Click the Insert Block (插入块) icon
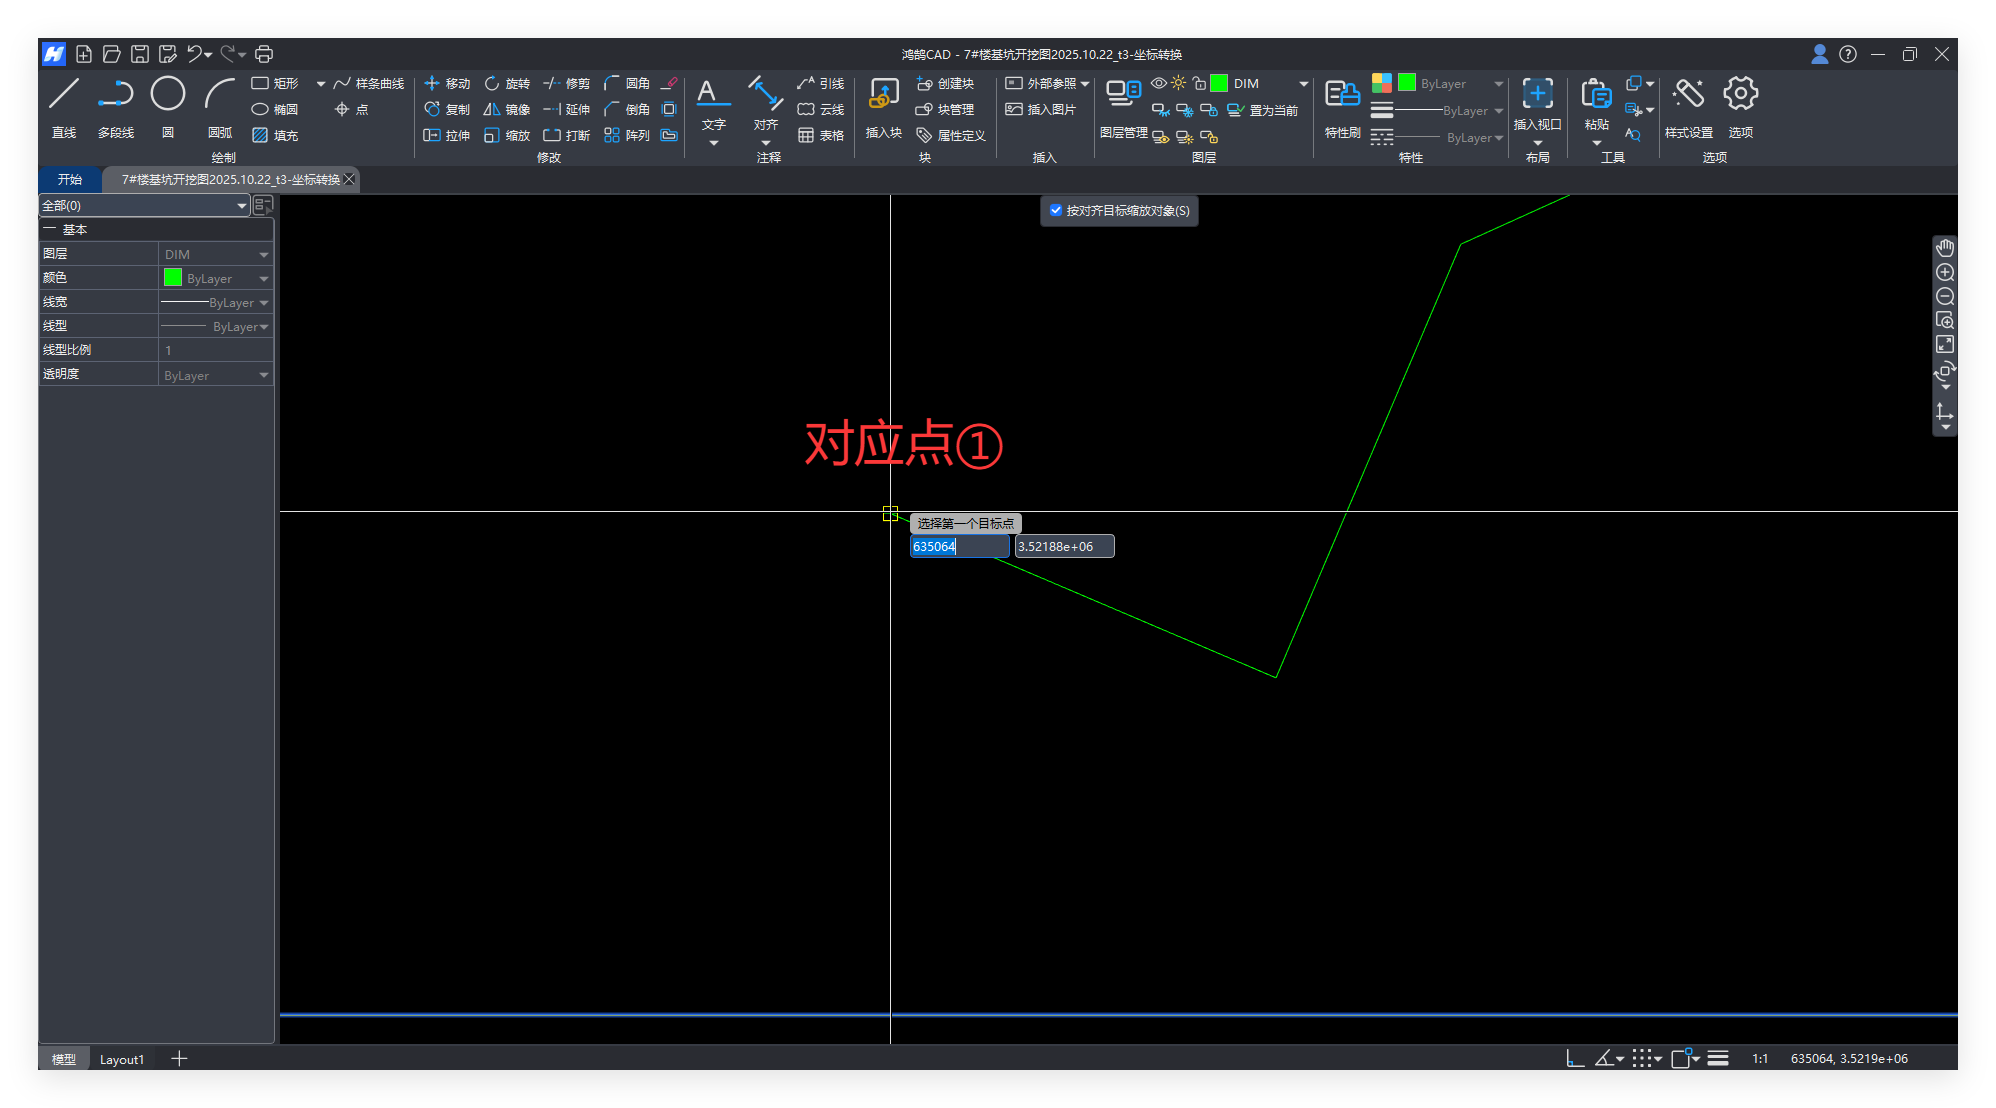This screenshot has width=1996, height=1108. [x=883, y=95]
